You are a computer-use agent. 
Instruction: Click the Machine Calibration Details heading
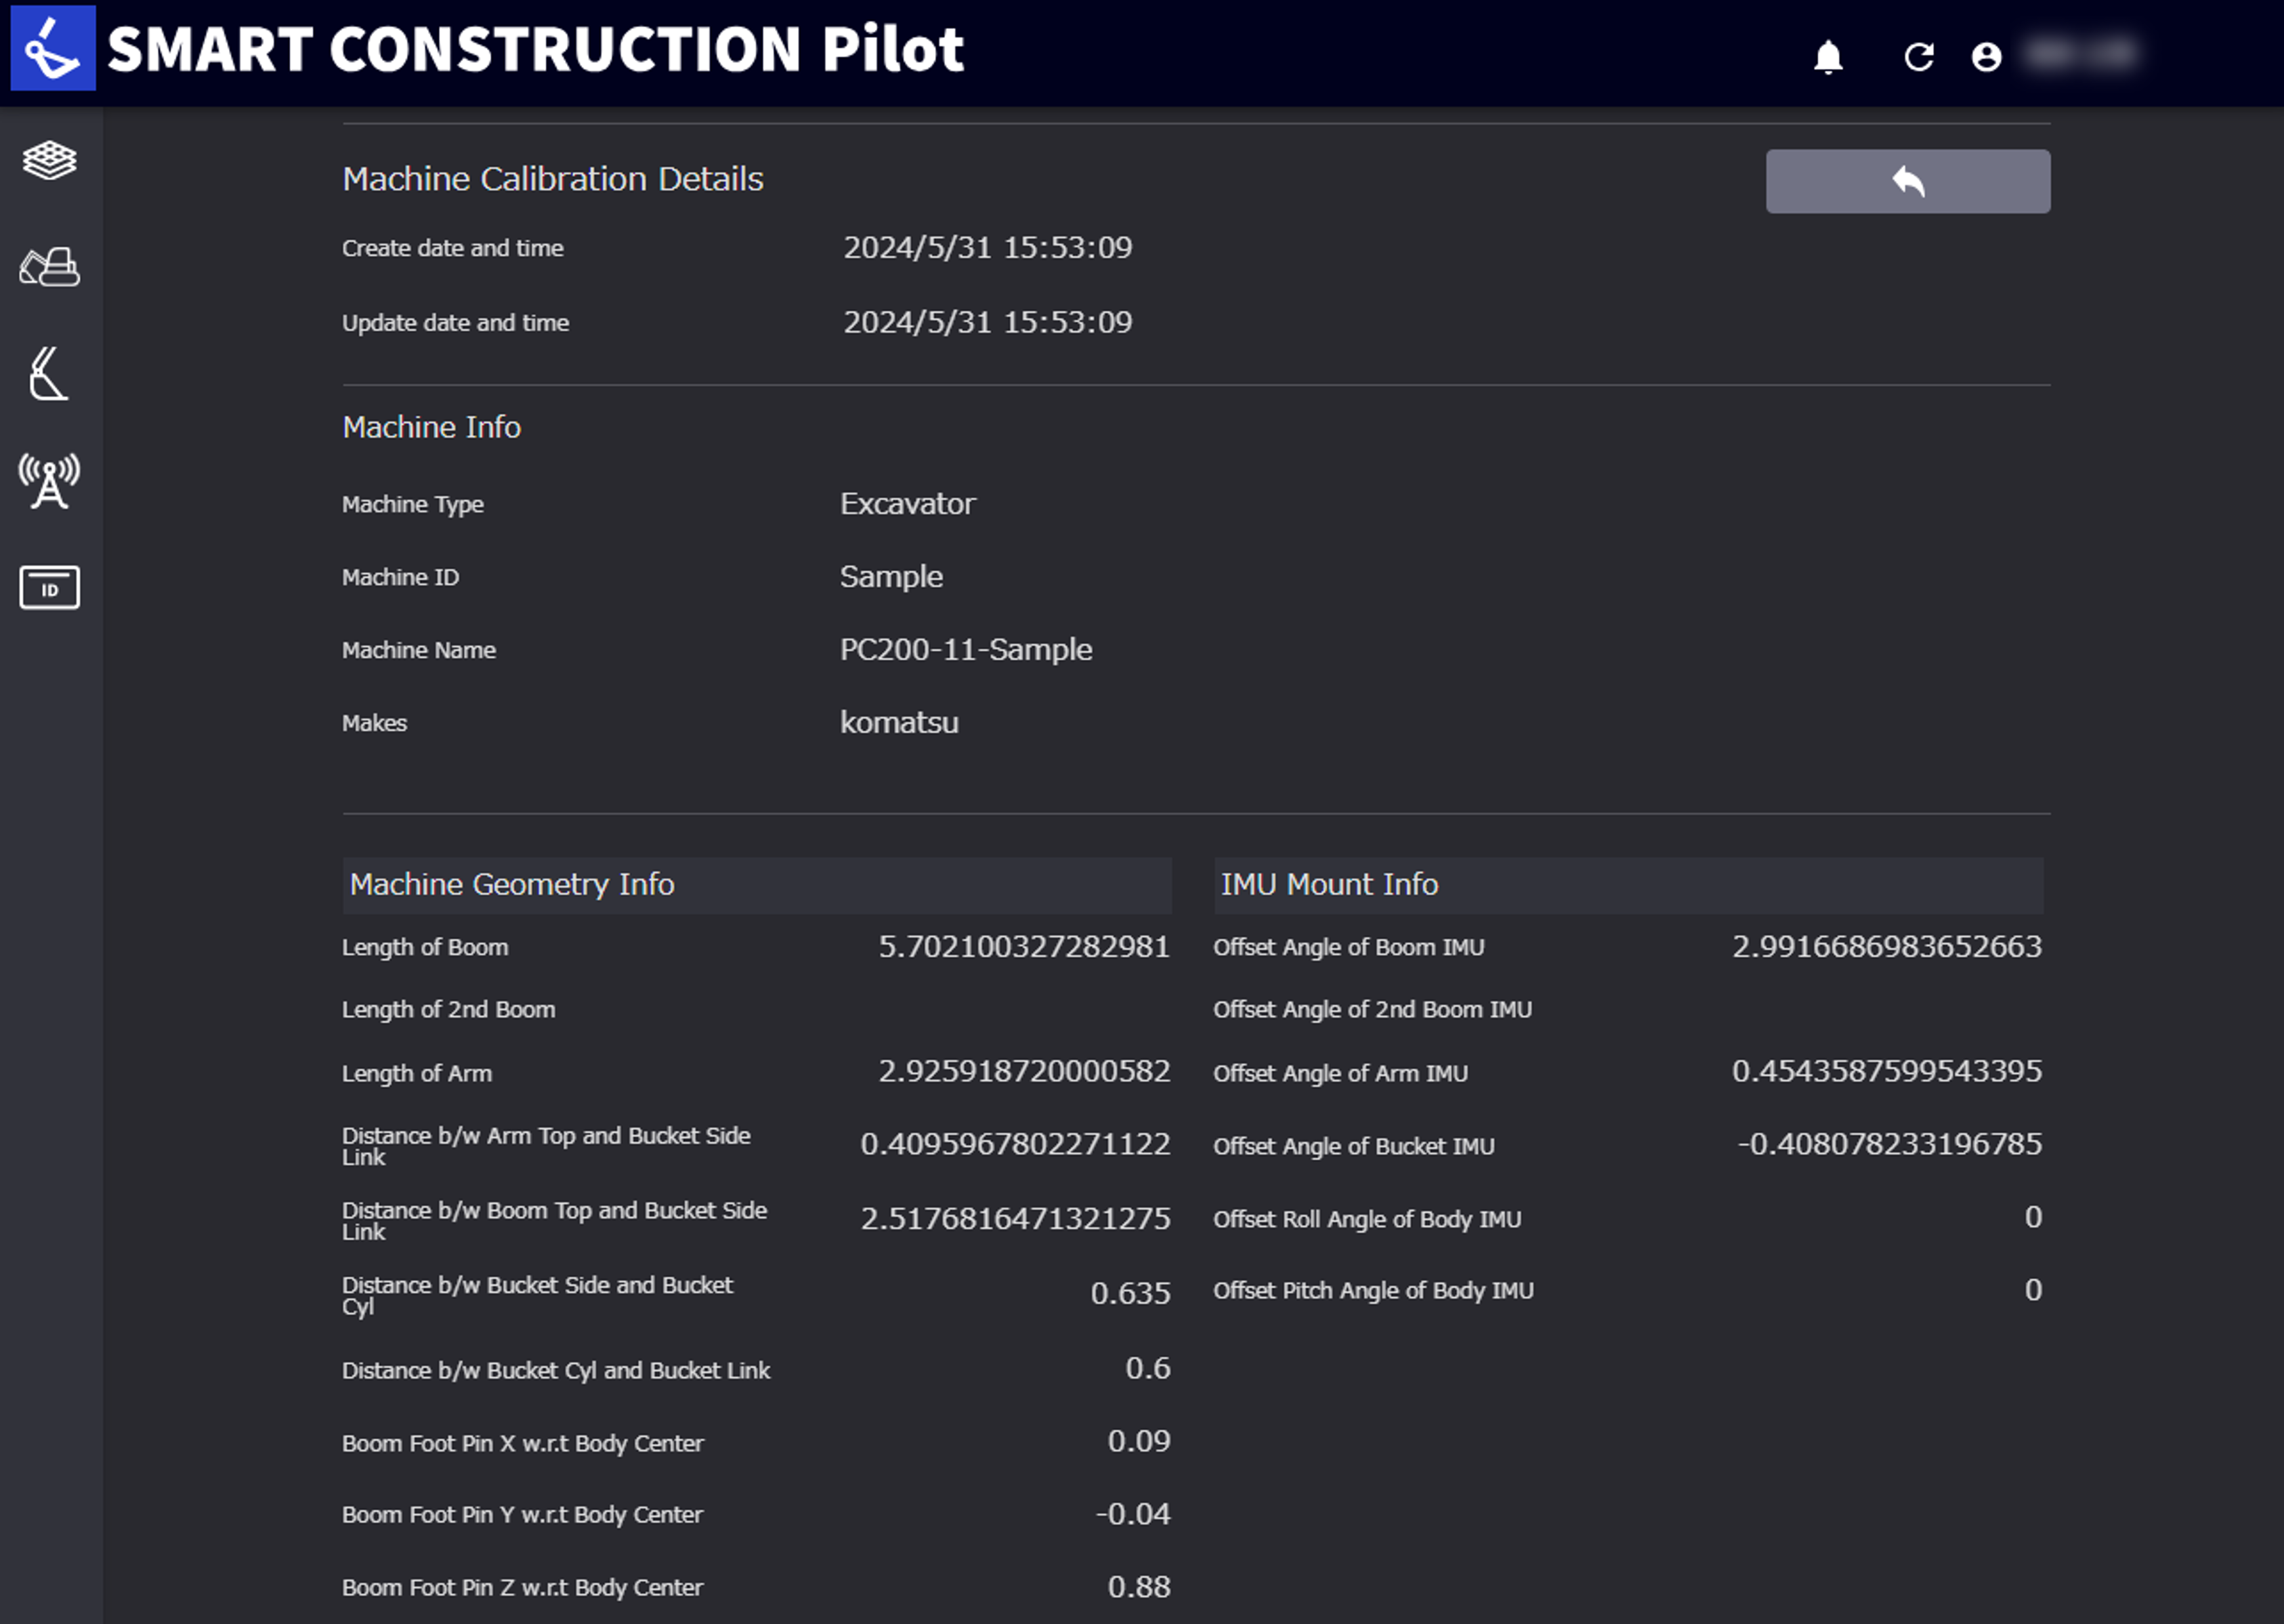click(x=553, y=179)
